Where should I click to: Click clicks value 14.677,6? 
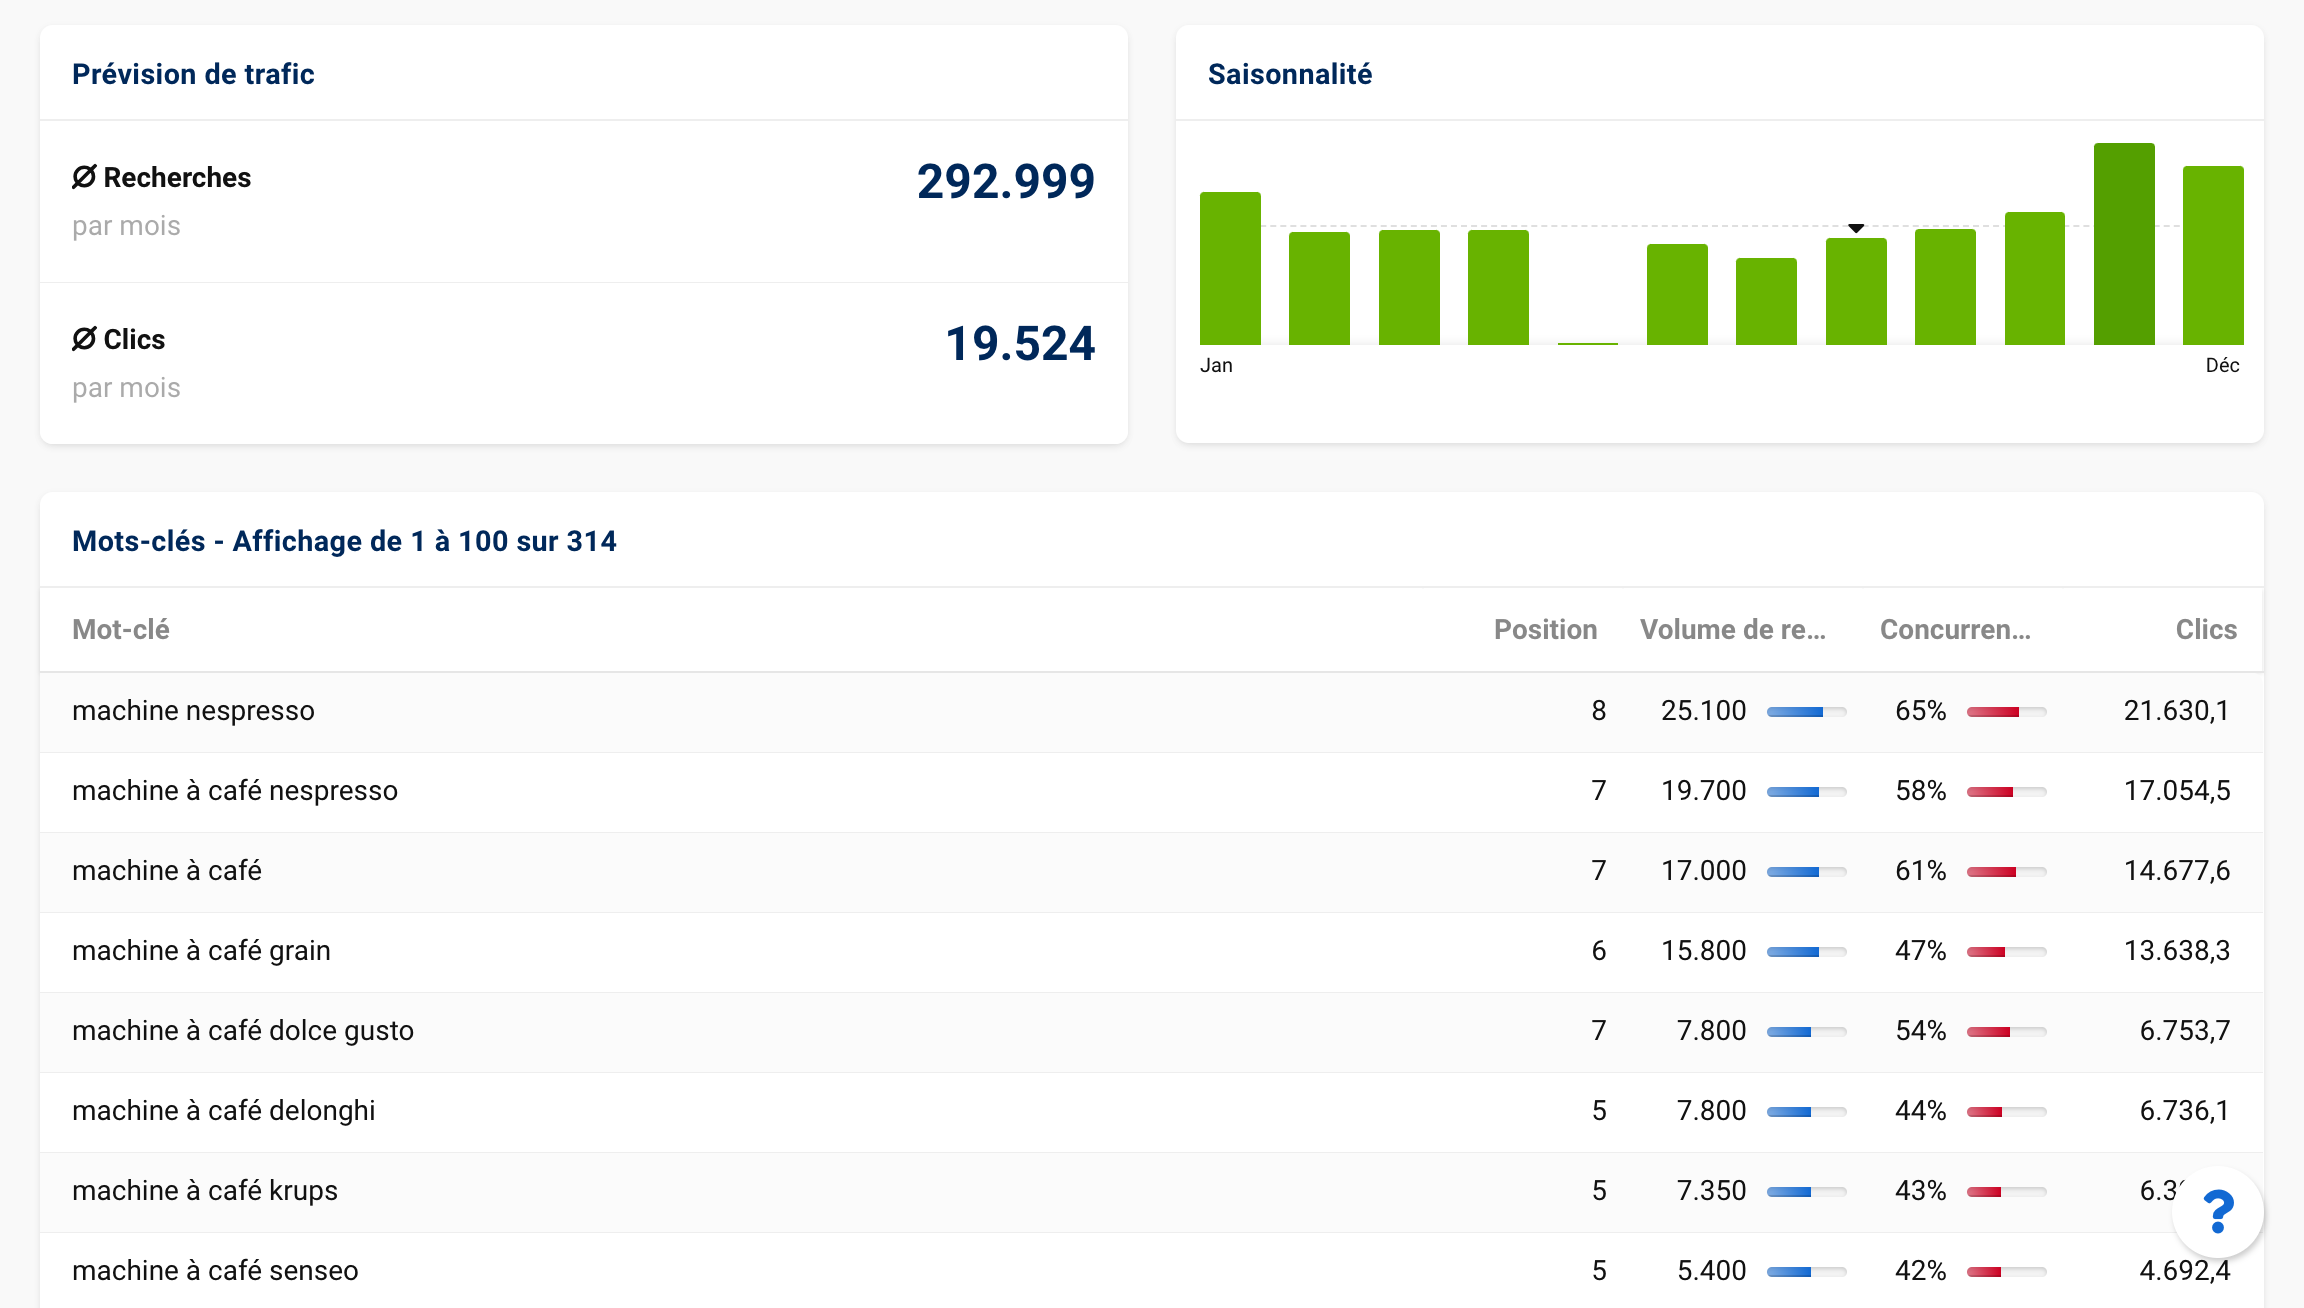pos(2177,870)
